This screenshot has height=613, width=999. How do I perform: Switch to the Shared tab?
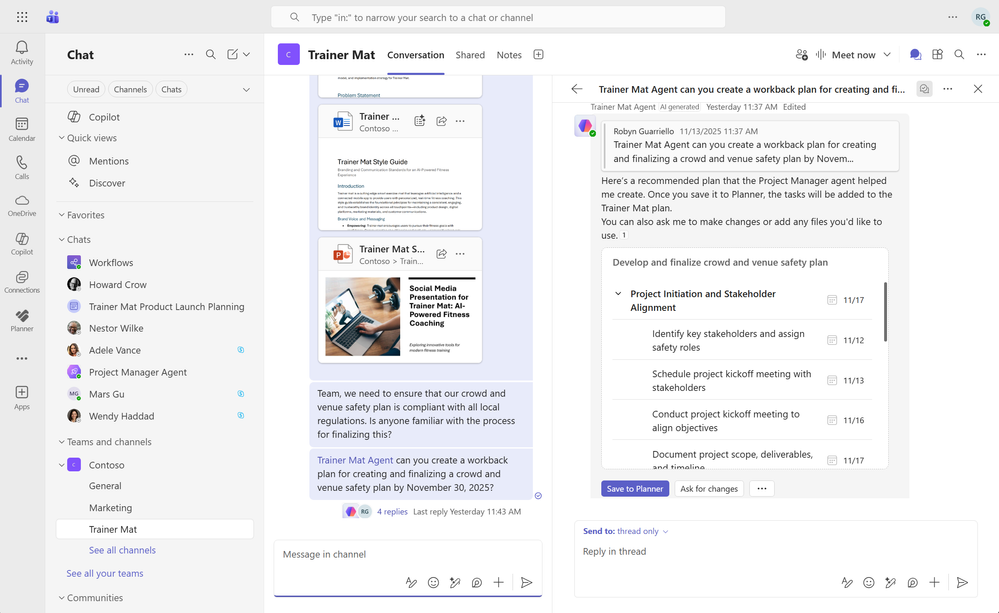point(470,55)
